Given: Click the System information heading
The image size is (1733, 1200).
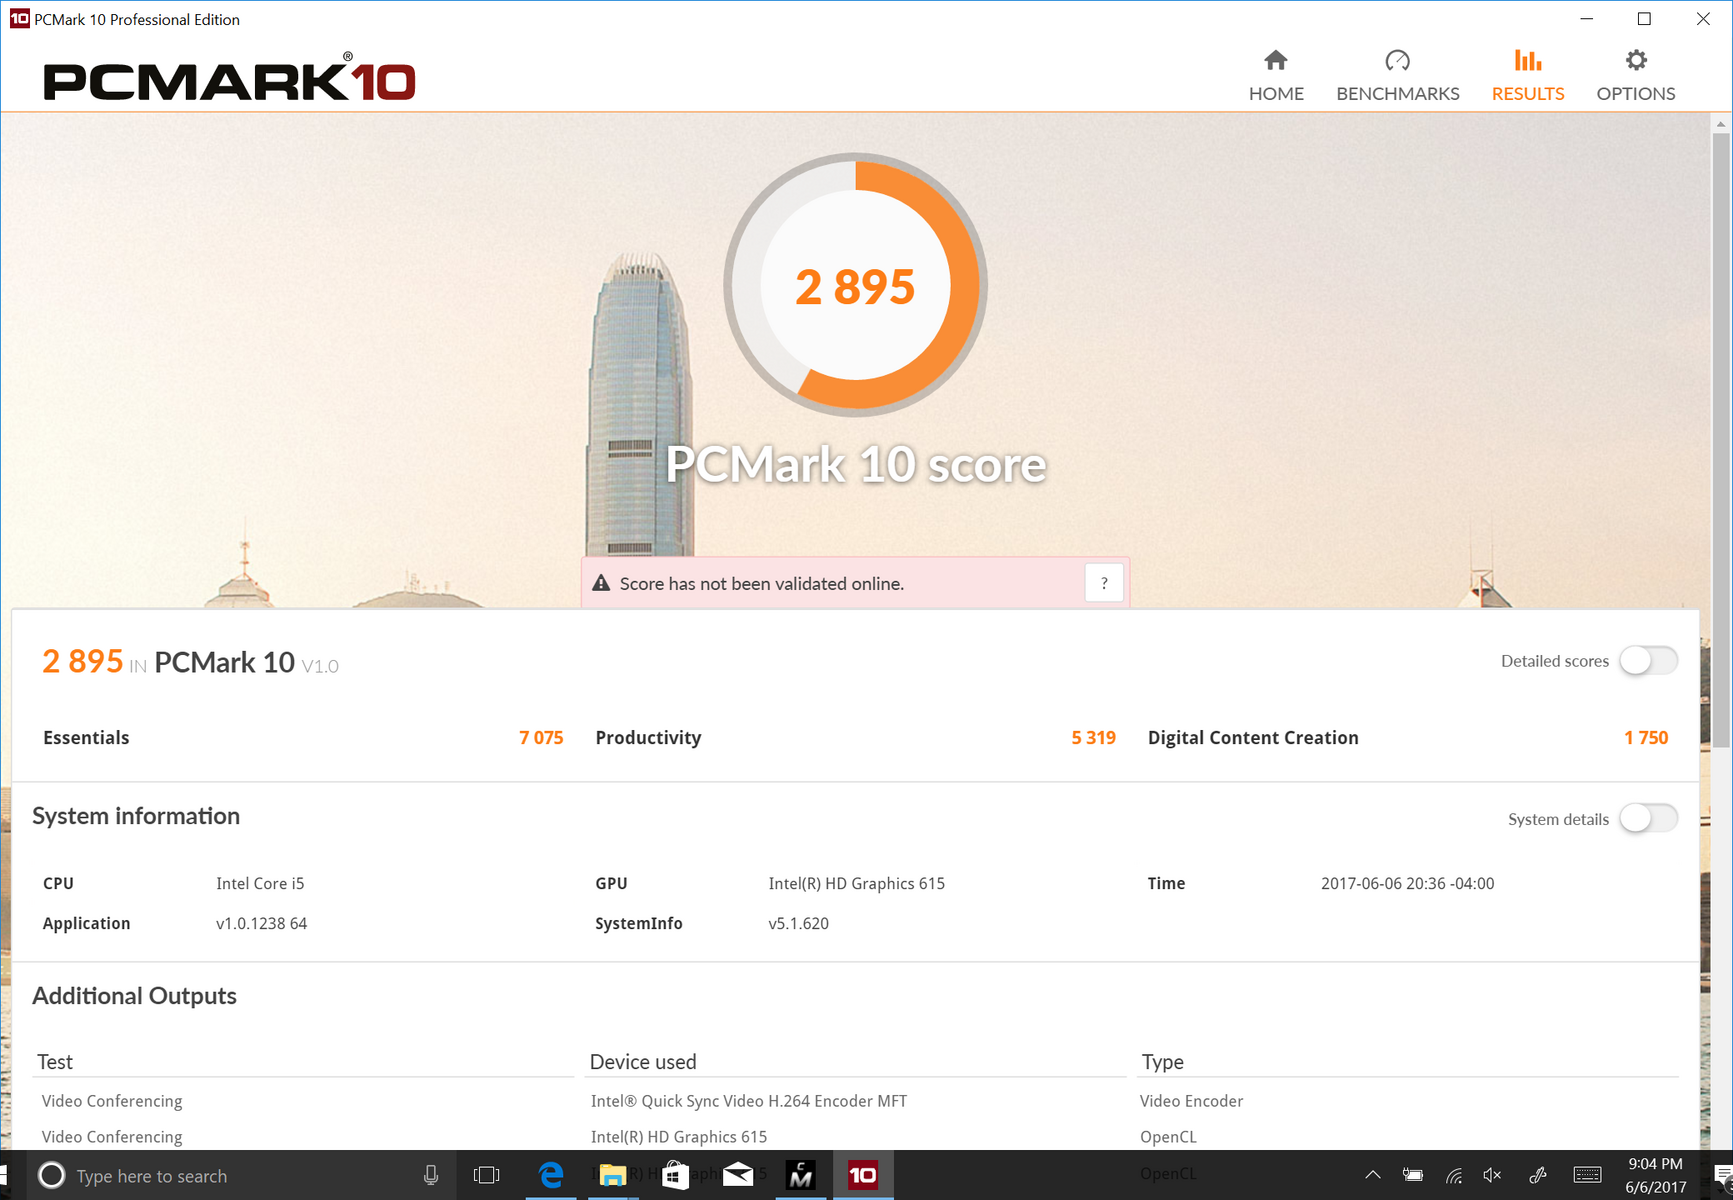Looking at the screenshot, I should (x=136, y=816).
